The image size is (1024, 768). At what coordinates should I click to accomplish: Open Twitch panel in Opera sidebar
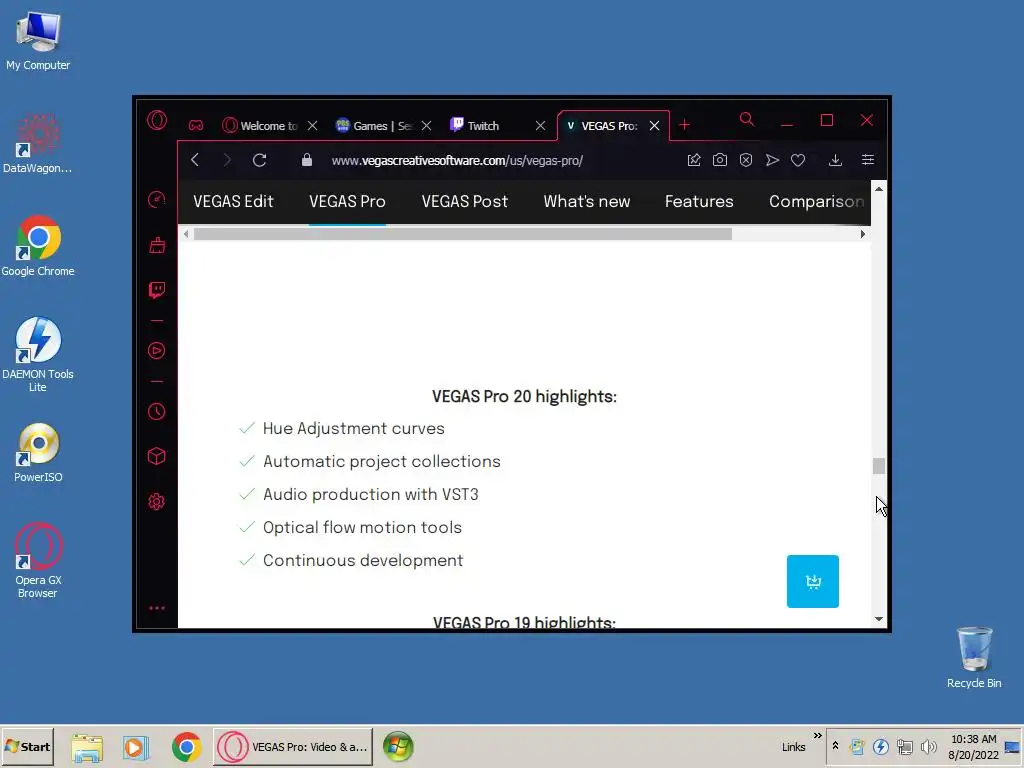(157, 290)
